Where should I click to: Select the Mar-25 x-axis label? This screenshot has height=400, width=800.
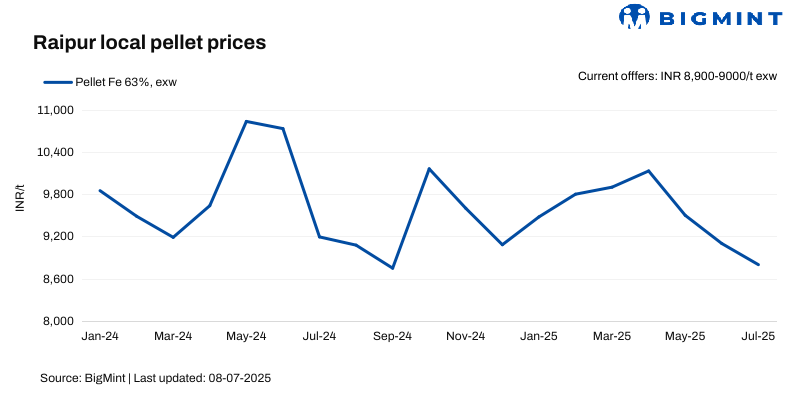tap(612, 337)
